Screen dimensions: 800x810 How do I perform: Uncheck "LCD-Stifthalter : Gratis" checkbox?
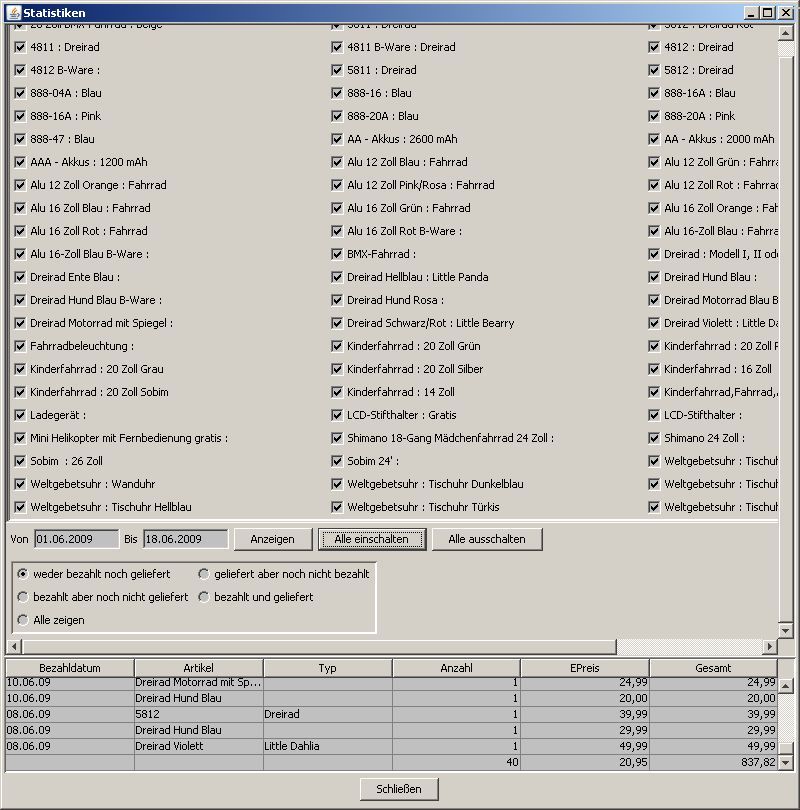coord(337,415)
